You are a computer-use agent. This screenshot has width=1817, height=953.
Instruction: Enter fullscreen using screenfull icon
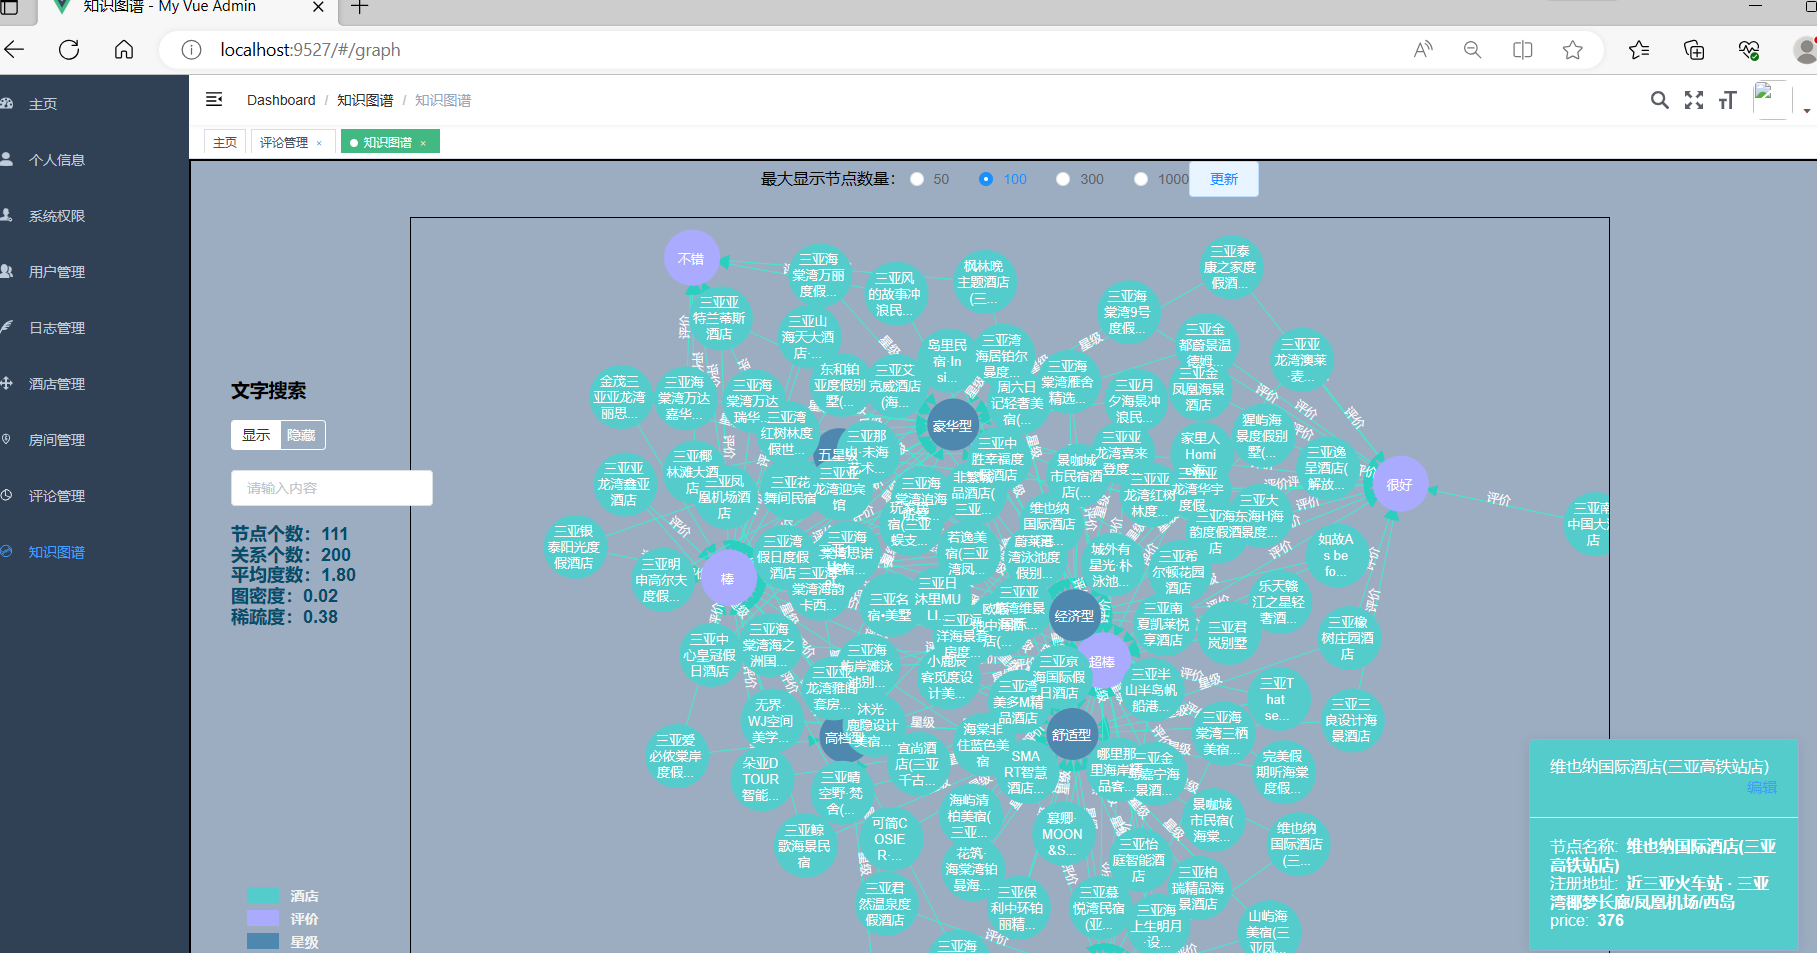click(1694, 100)
